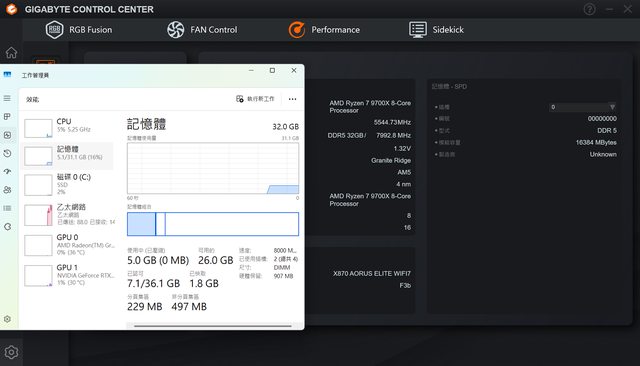
Task: Open Task Manager startup apps icon
Action: 7,172
